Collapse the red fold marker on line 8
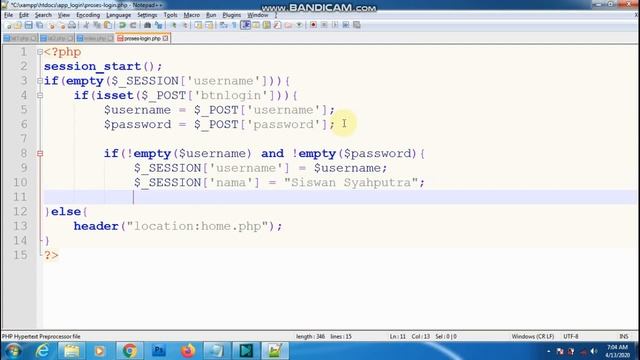640x360 pixels. coord(40,153)
